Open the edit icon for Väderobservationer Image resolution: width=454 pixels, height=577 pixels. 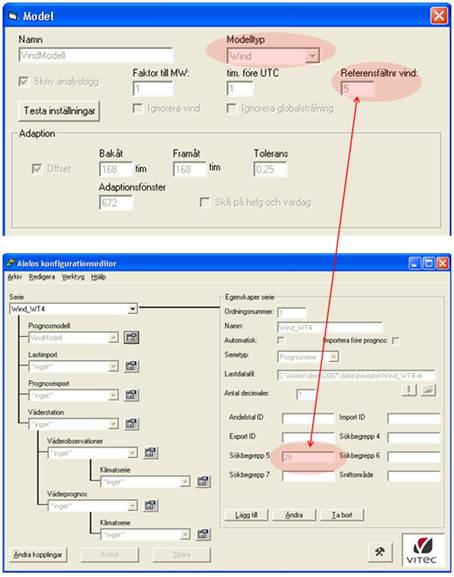[150, 452]
